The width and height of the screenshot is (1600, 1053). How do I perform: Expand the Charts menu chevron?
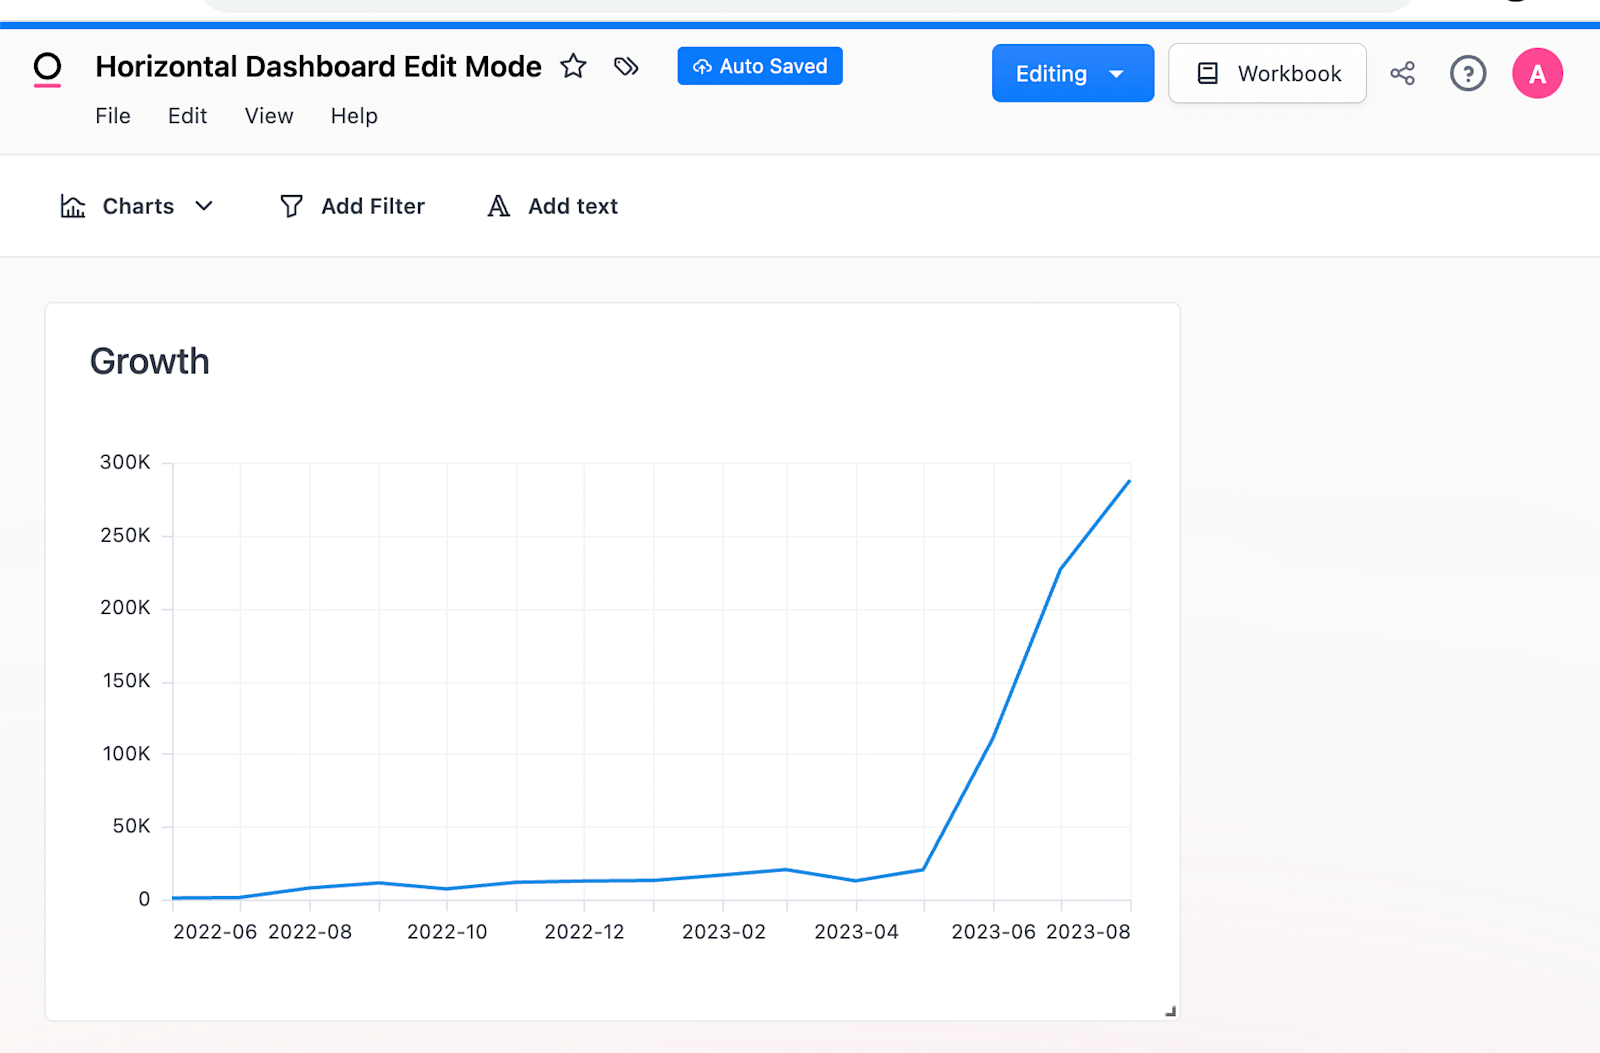(206, 207)
